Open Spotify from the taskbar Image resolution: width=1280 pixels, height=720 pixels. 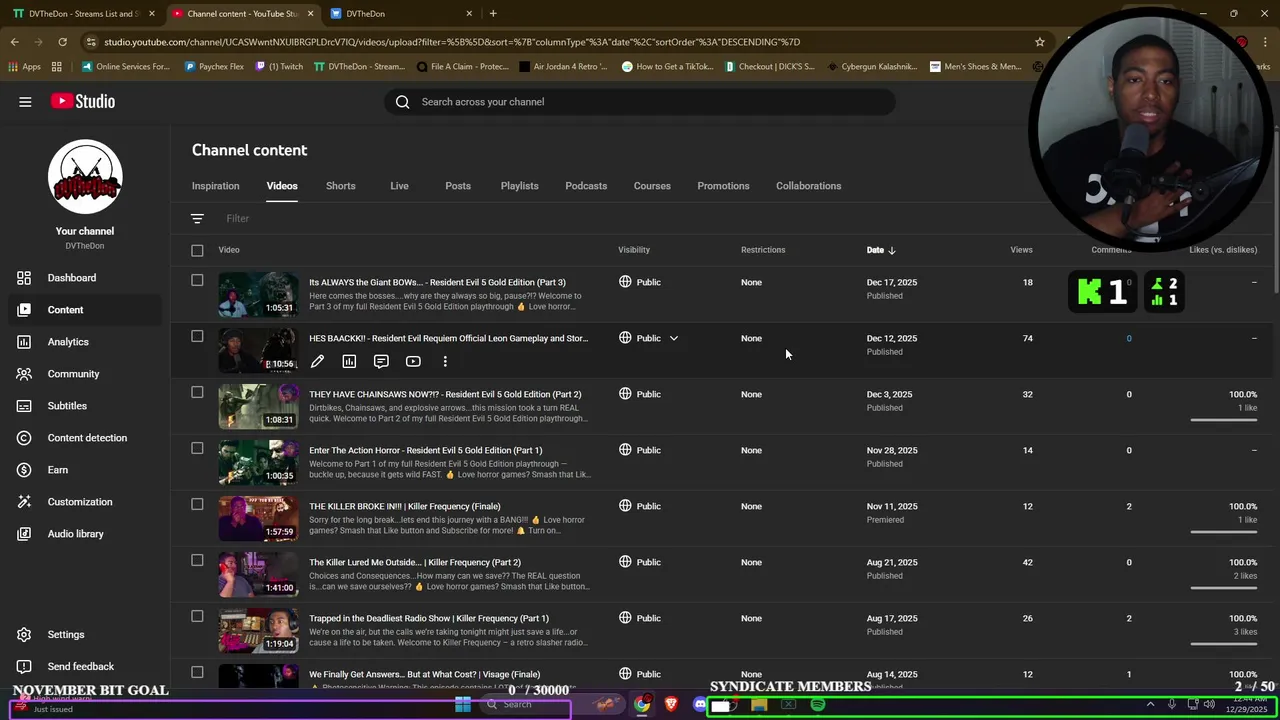click(818, 705)
